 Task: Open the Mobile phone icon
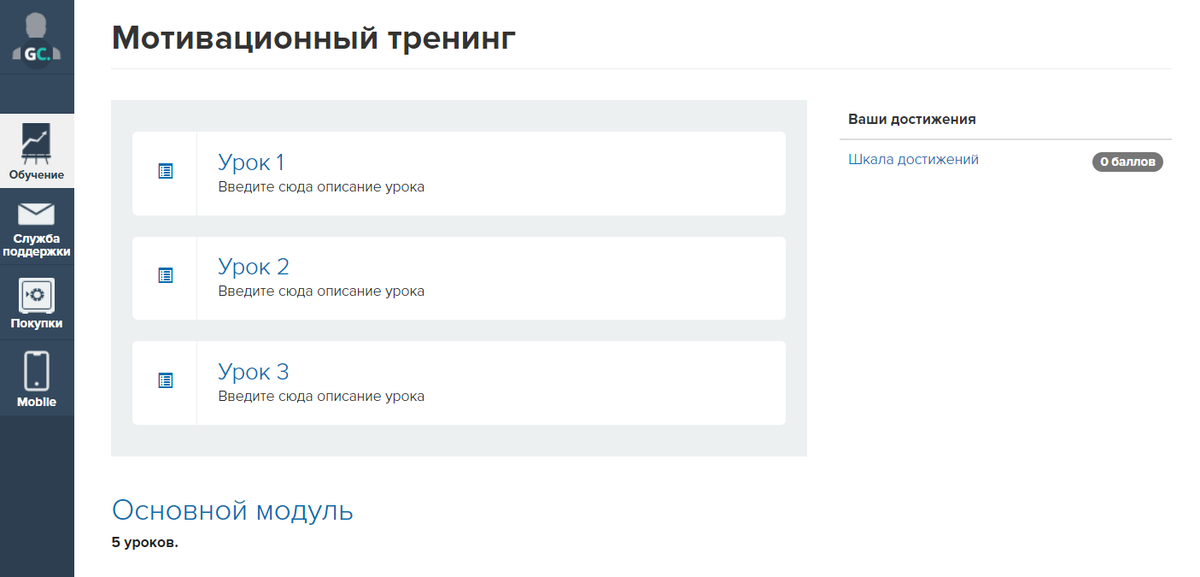[x=36, y=371]
